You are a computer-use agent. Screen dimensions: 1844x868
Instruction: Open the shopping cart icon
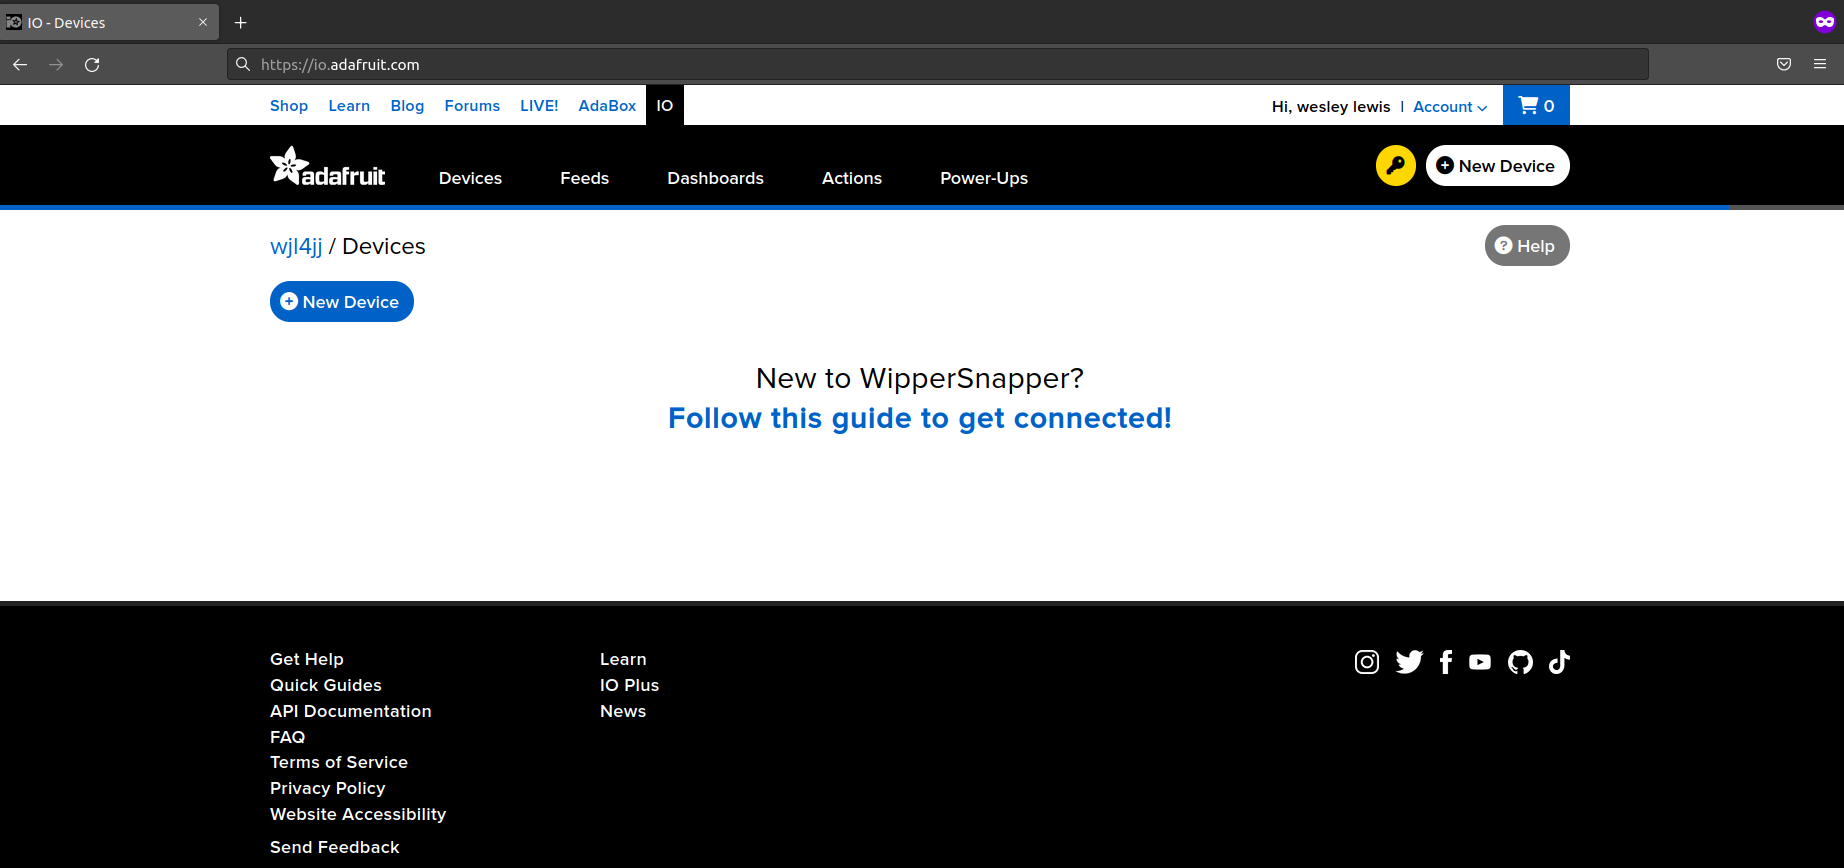pyautogui.click(x=1536, y=105)
